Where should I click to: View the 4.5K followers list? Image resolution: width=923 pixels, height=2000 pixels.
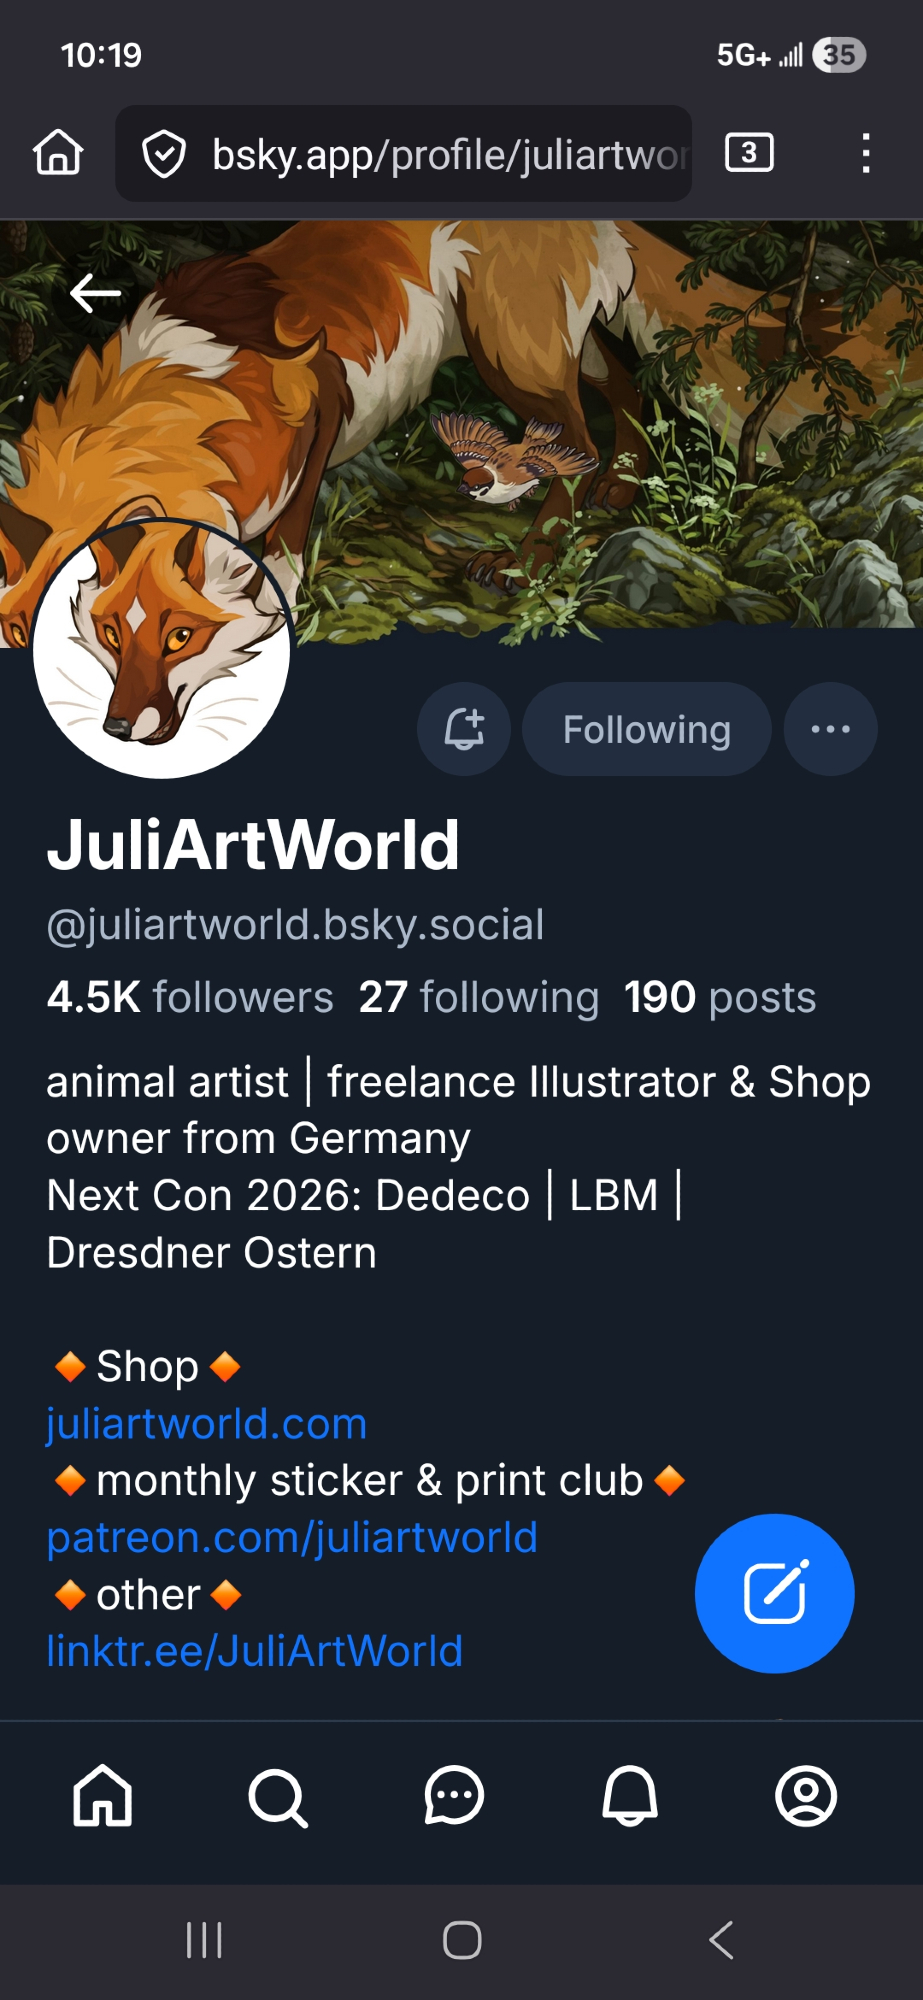(x=190, y=997)
